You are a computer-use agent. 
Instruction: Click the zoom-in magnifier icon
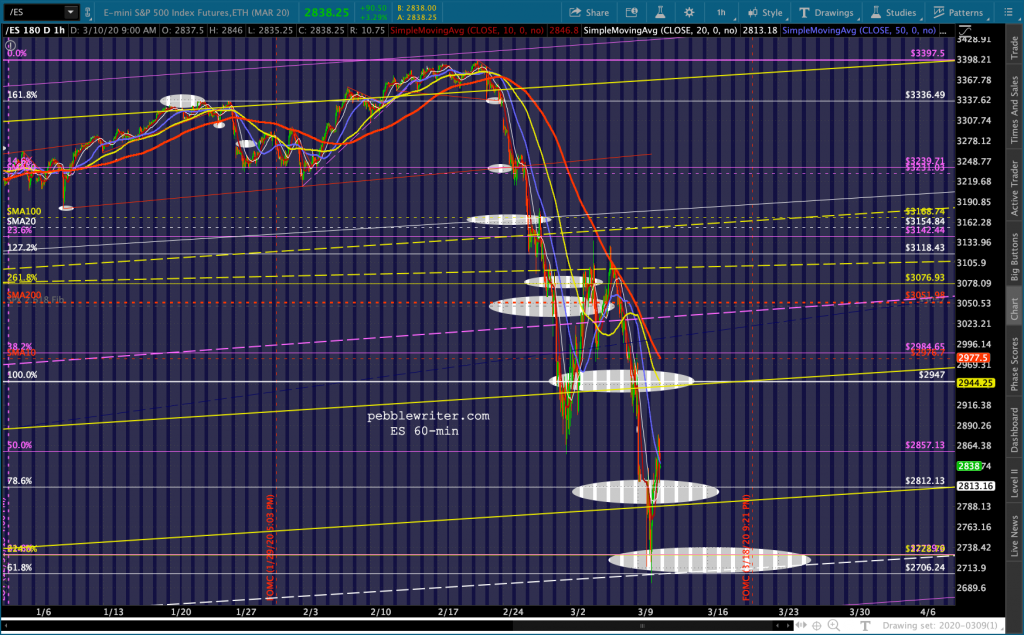[834, 625]
